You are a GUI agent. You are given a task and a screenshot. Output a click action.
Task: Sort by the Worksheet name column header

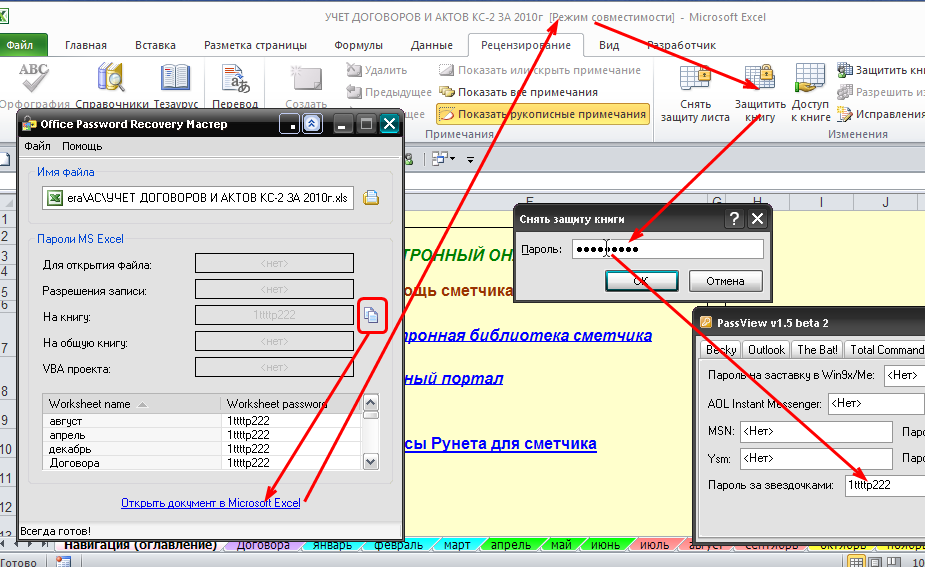[132, 404]
